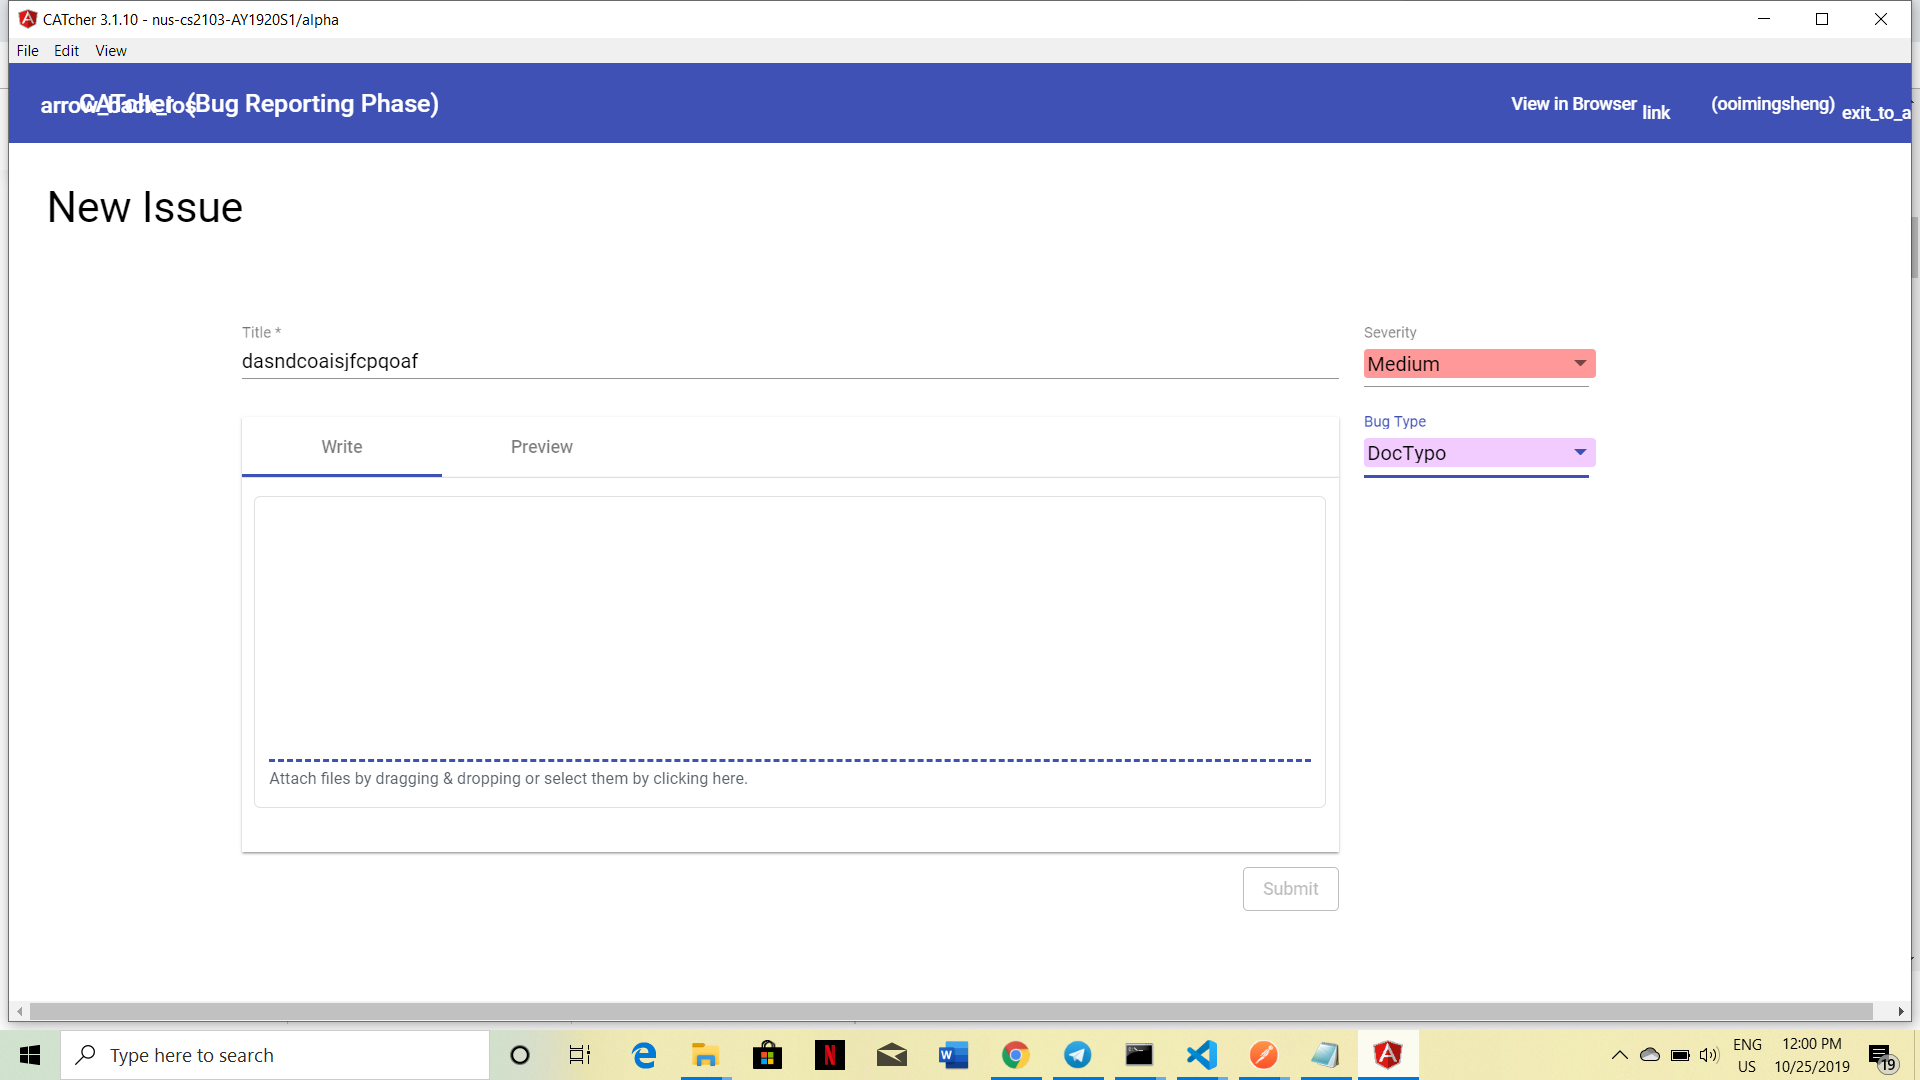Click the horizontal scrollbar at the bottom
The width and height of the screenshot is (1920, 1080).
950,1011
